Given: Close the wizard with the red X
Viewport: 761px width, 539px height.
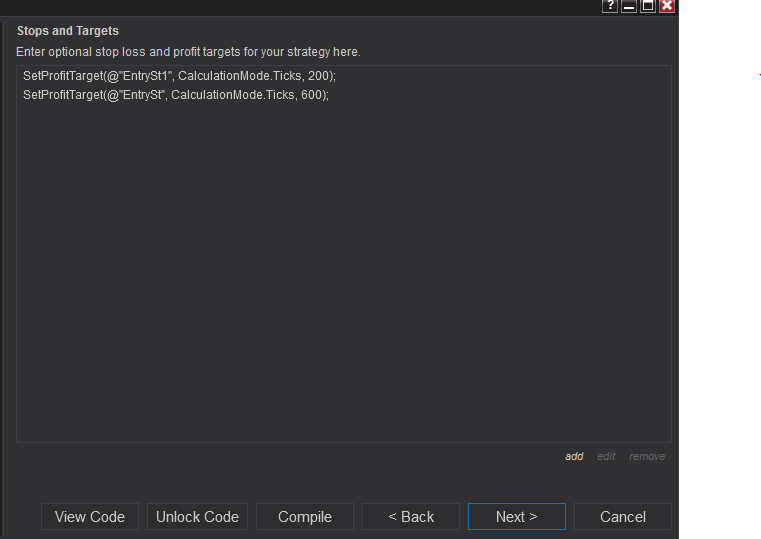Looking at the screenshot, I should pos(667,6).
